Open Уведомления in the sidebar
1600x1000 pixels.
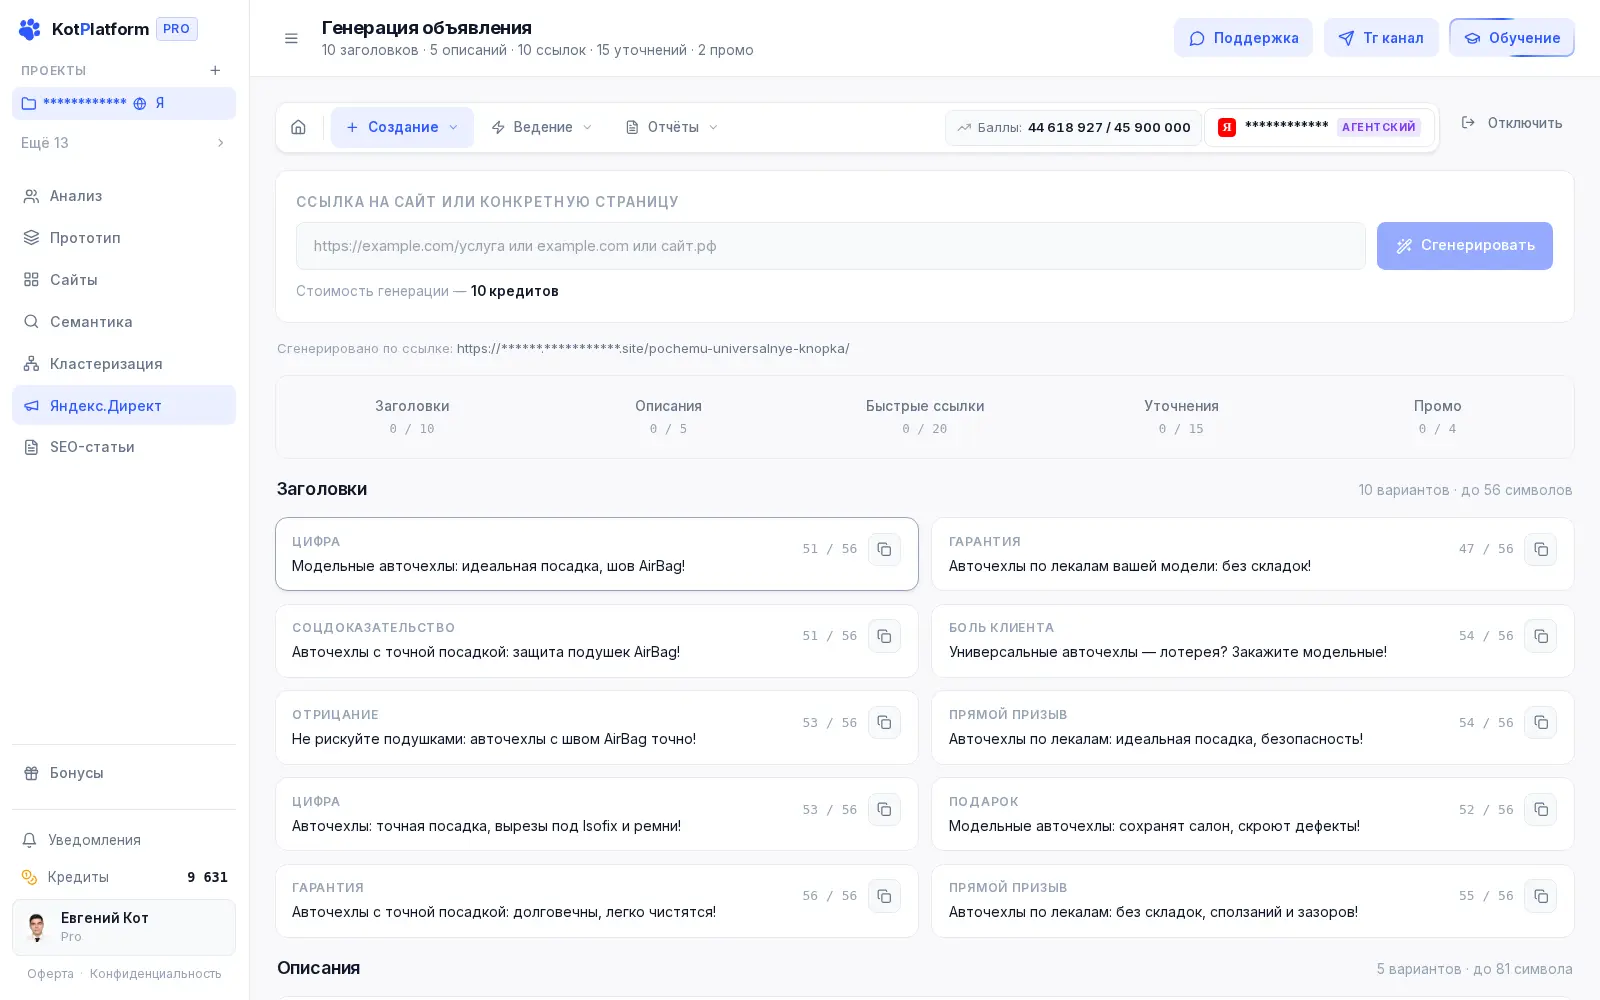pyautogui.click(x=124, y=840)
